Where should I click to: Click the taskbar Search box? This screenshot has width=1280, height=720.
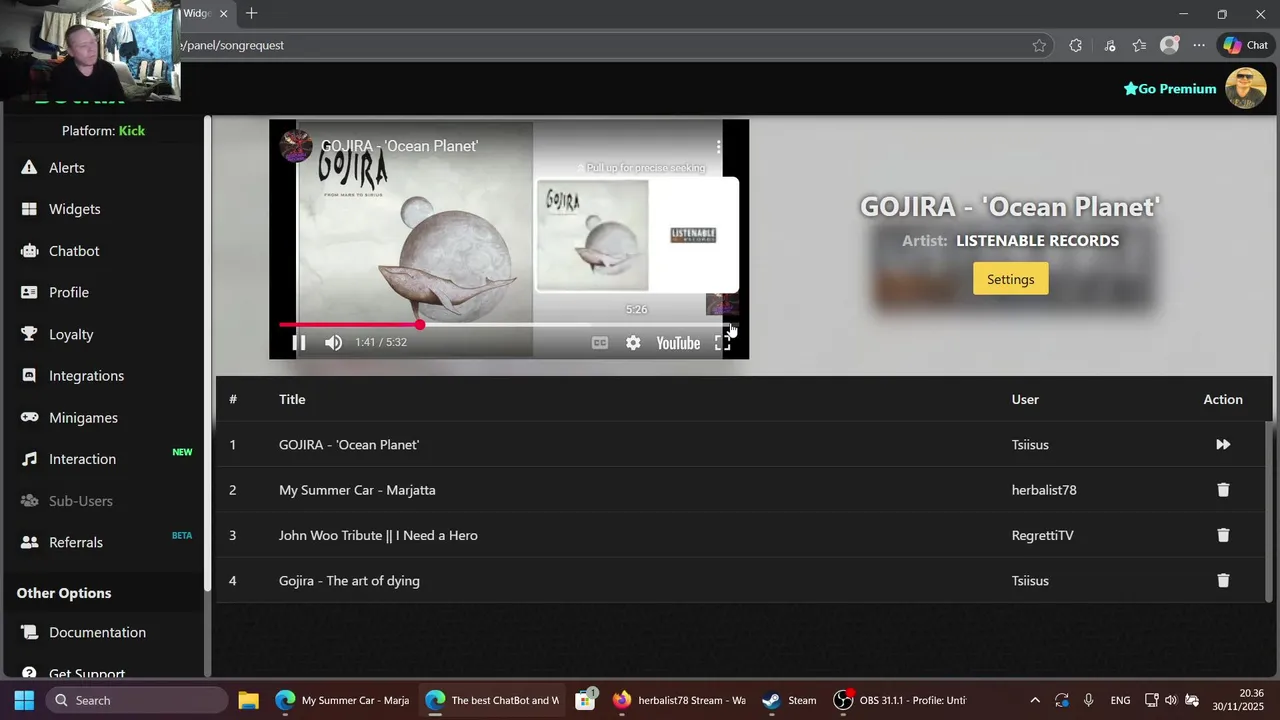(x=136, y=700)
